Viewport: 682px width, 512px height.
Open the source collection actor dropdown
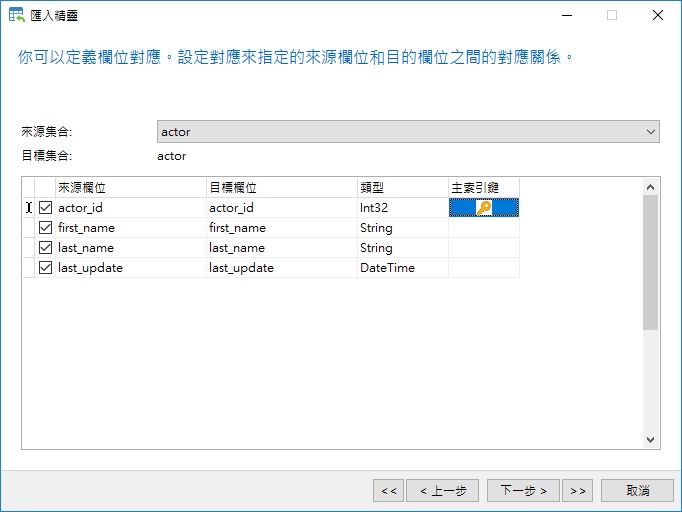[651, 132]
